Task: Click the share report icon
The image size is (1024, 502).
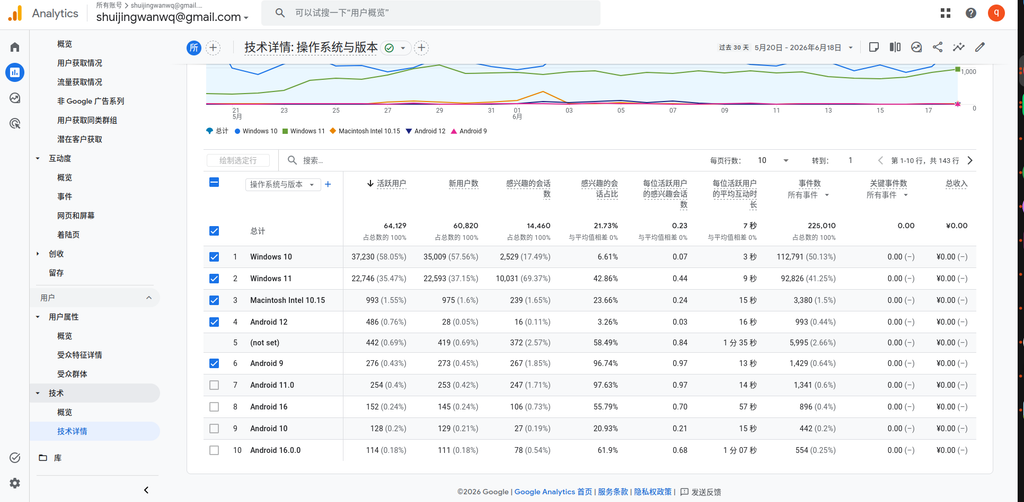Action: [x=937, y=47]
